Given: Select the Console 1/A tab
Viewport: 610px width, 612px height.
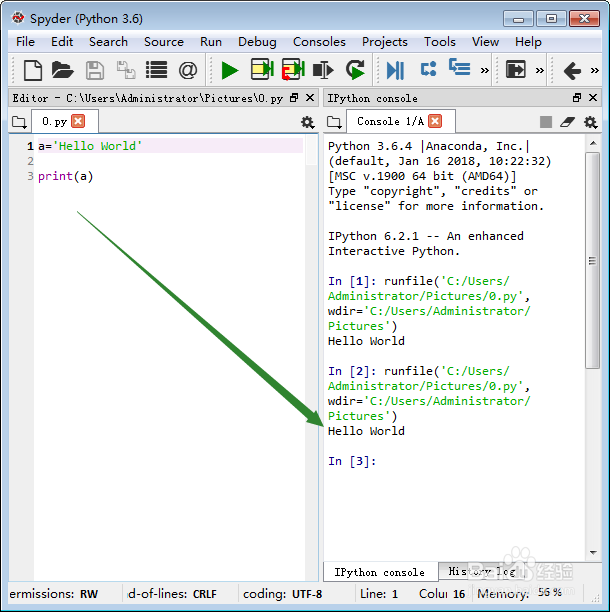Looking at the screenshot, I should click(390, 121).
